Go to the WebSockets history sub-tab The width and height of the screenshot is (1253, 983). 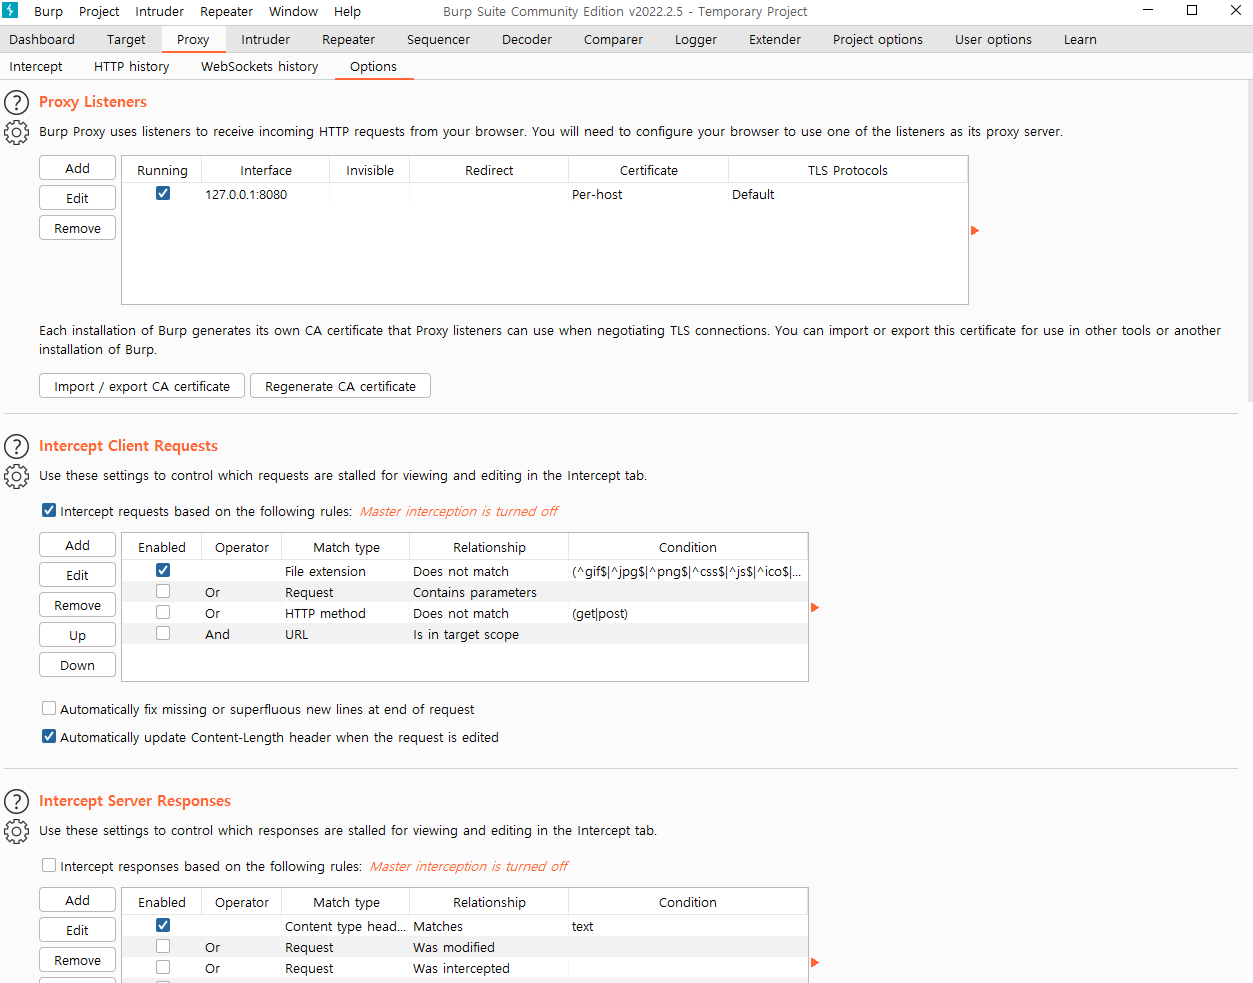[x=260, y=67]
